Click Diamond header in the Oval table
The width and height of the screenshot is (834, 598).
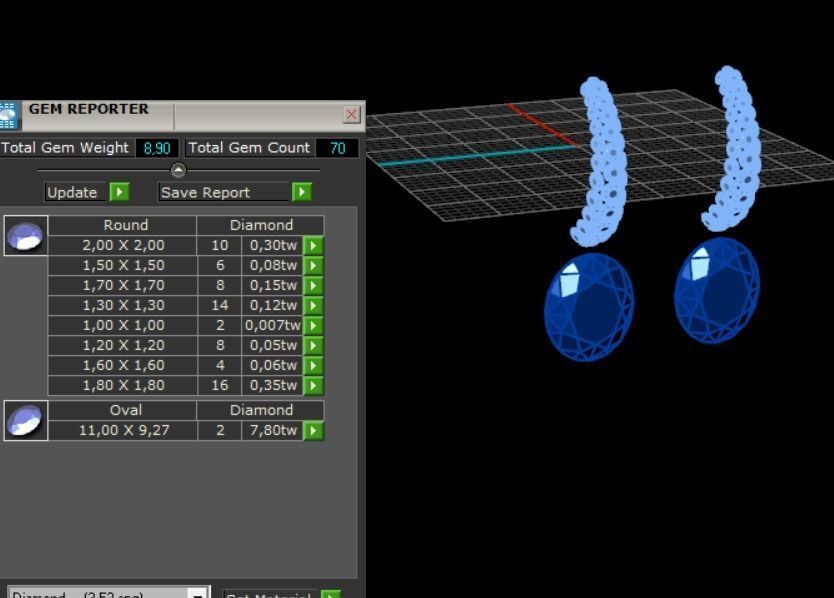click(261, 410)
